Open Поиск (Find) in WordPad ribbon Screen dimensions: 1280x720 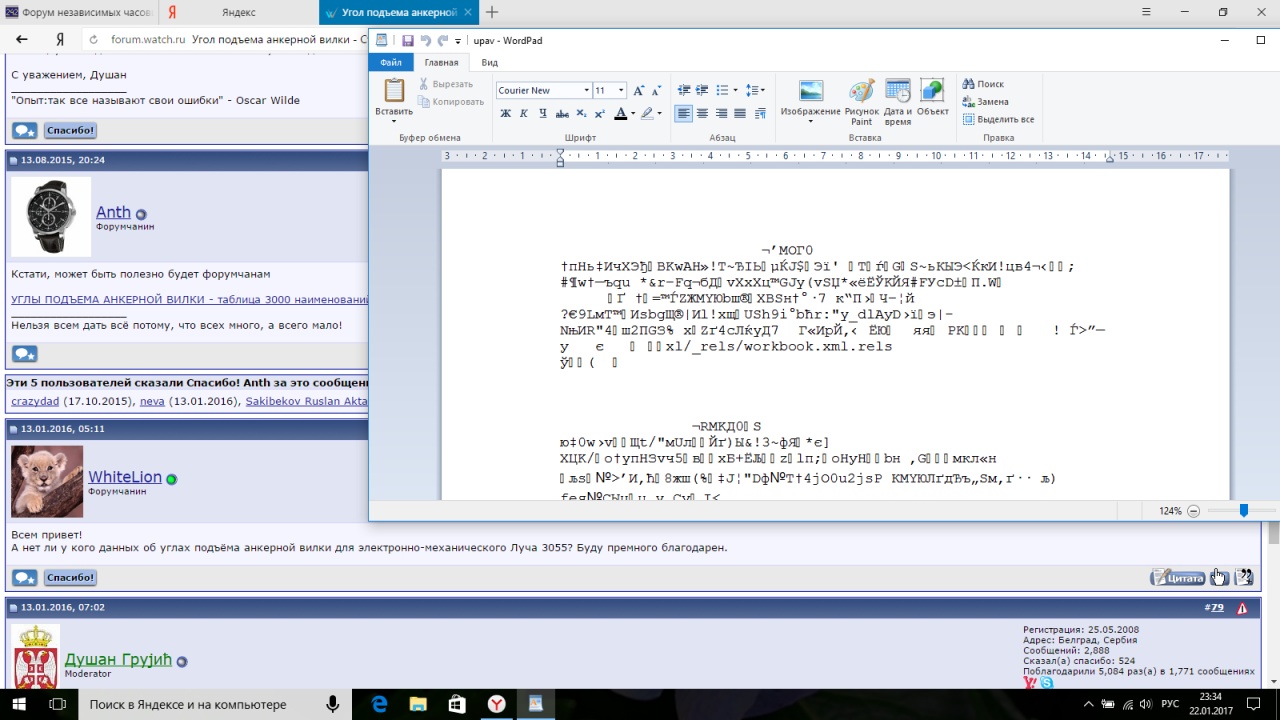(982, 84)
